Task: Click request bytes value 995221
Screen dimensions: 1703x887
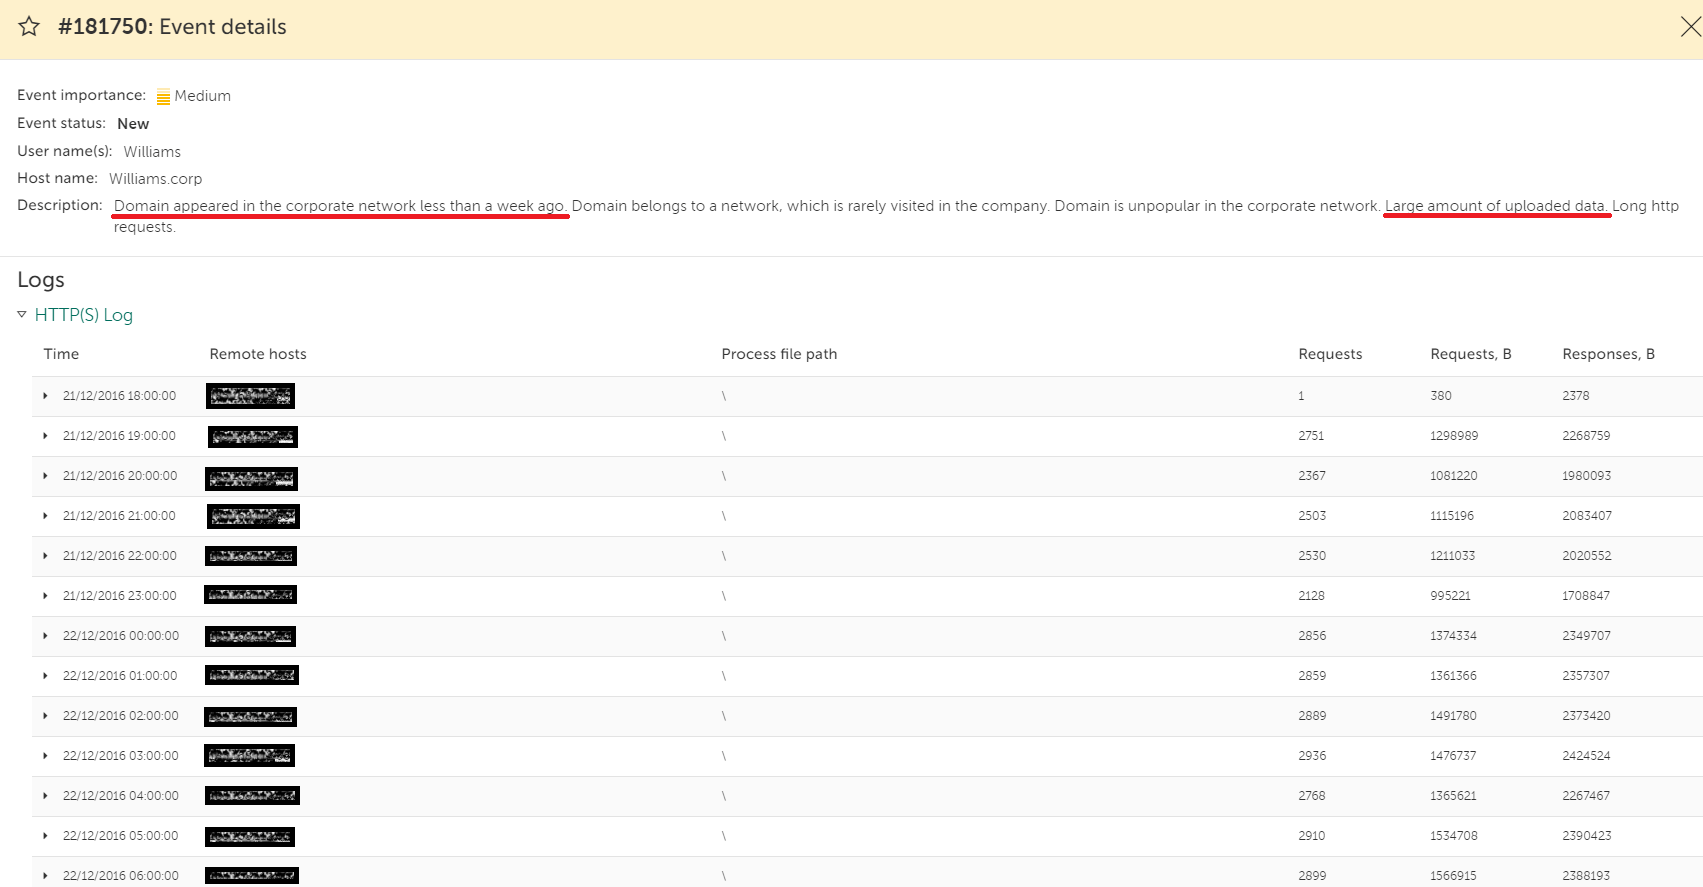Action: pyautogui.click(x=1450, y=596)
